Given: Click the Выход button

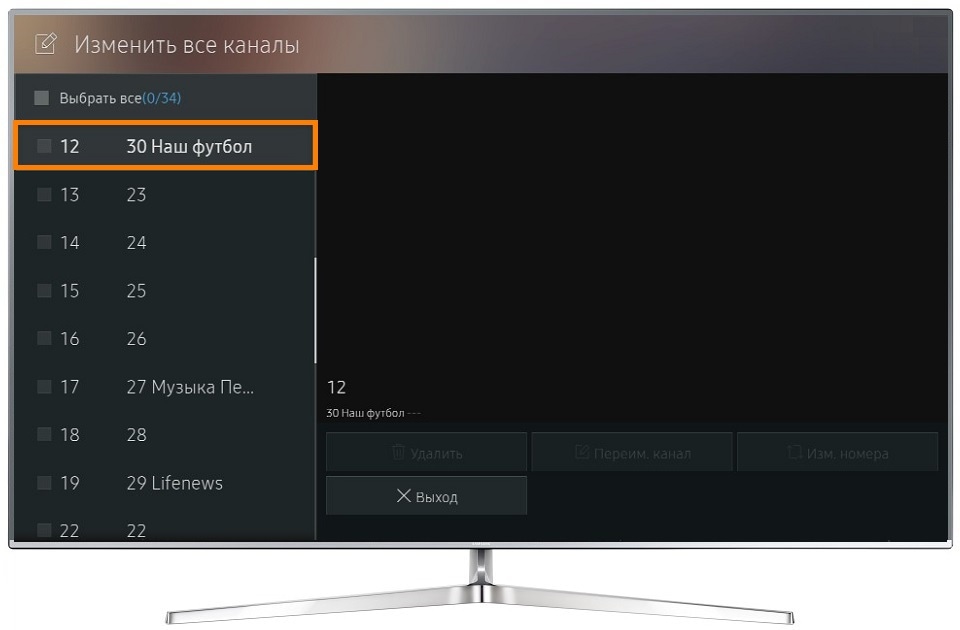Looking at the screenshot, I should (426, 495).
